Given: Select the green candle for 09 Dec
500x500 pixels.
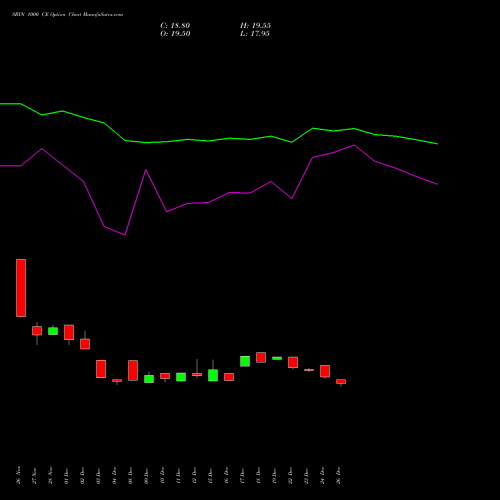Looking at the screenshot, I should (x=149, y=379).
